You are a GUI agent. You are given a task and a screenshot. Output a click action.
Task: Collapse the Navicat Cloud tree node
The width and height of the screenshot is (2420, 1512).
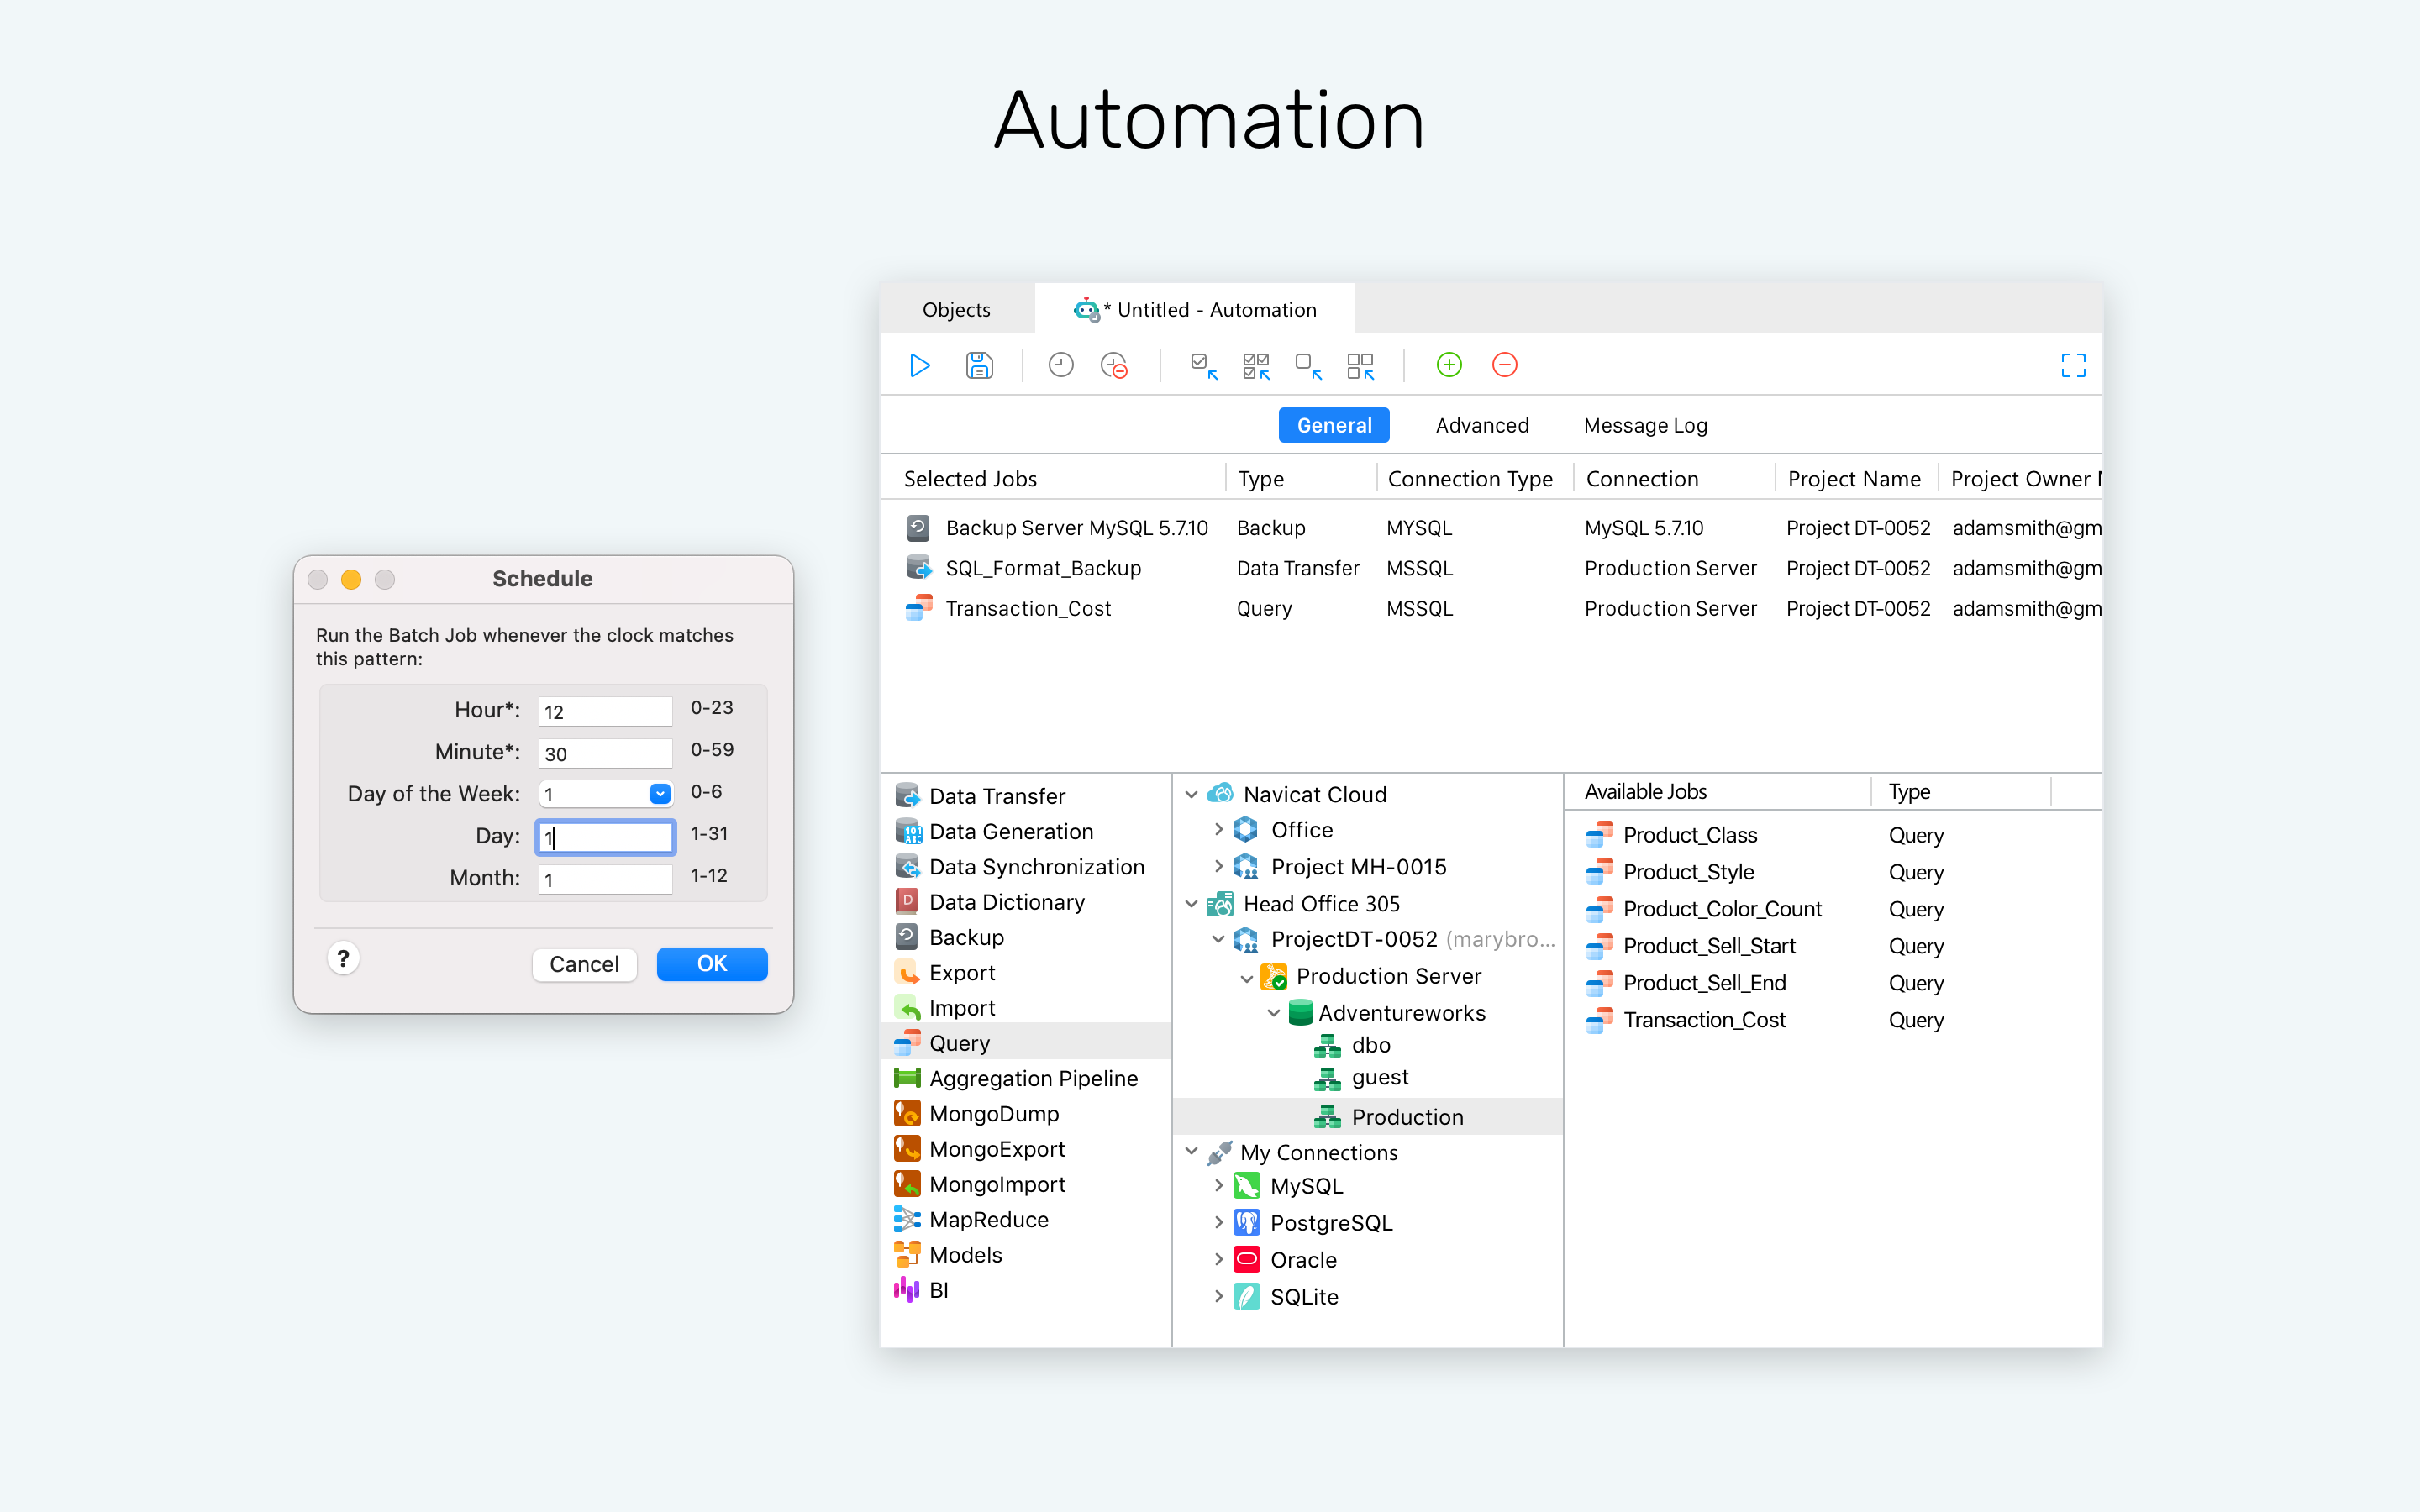click(1191, 795)
